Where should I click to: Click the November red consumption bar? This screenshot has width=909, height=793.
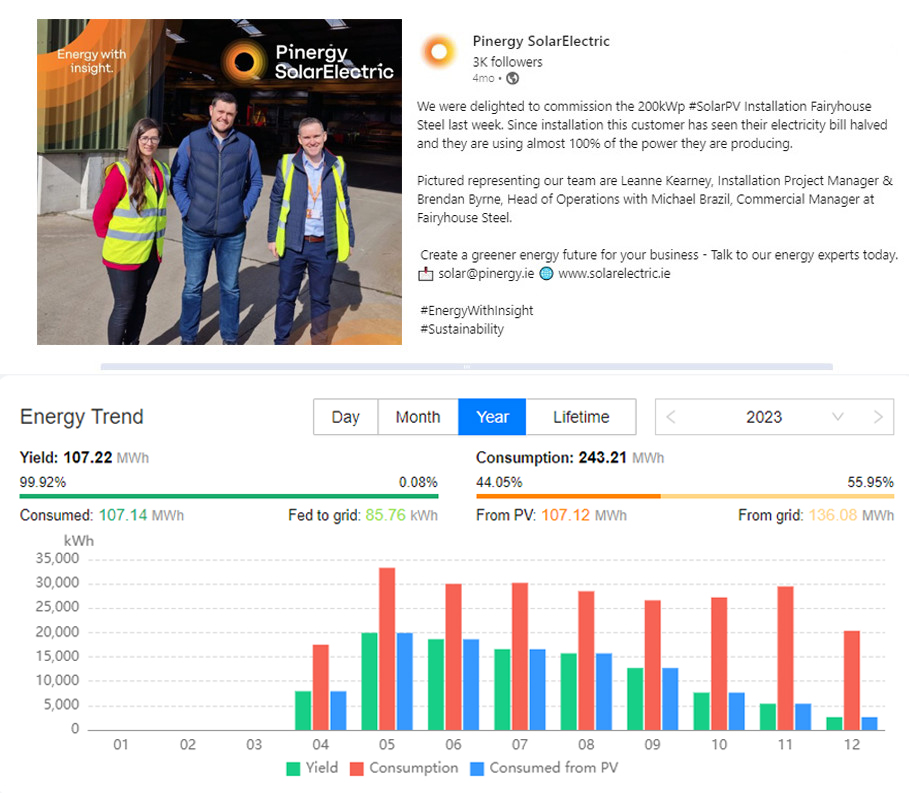786,658
